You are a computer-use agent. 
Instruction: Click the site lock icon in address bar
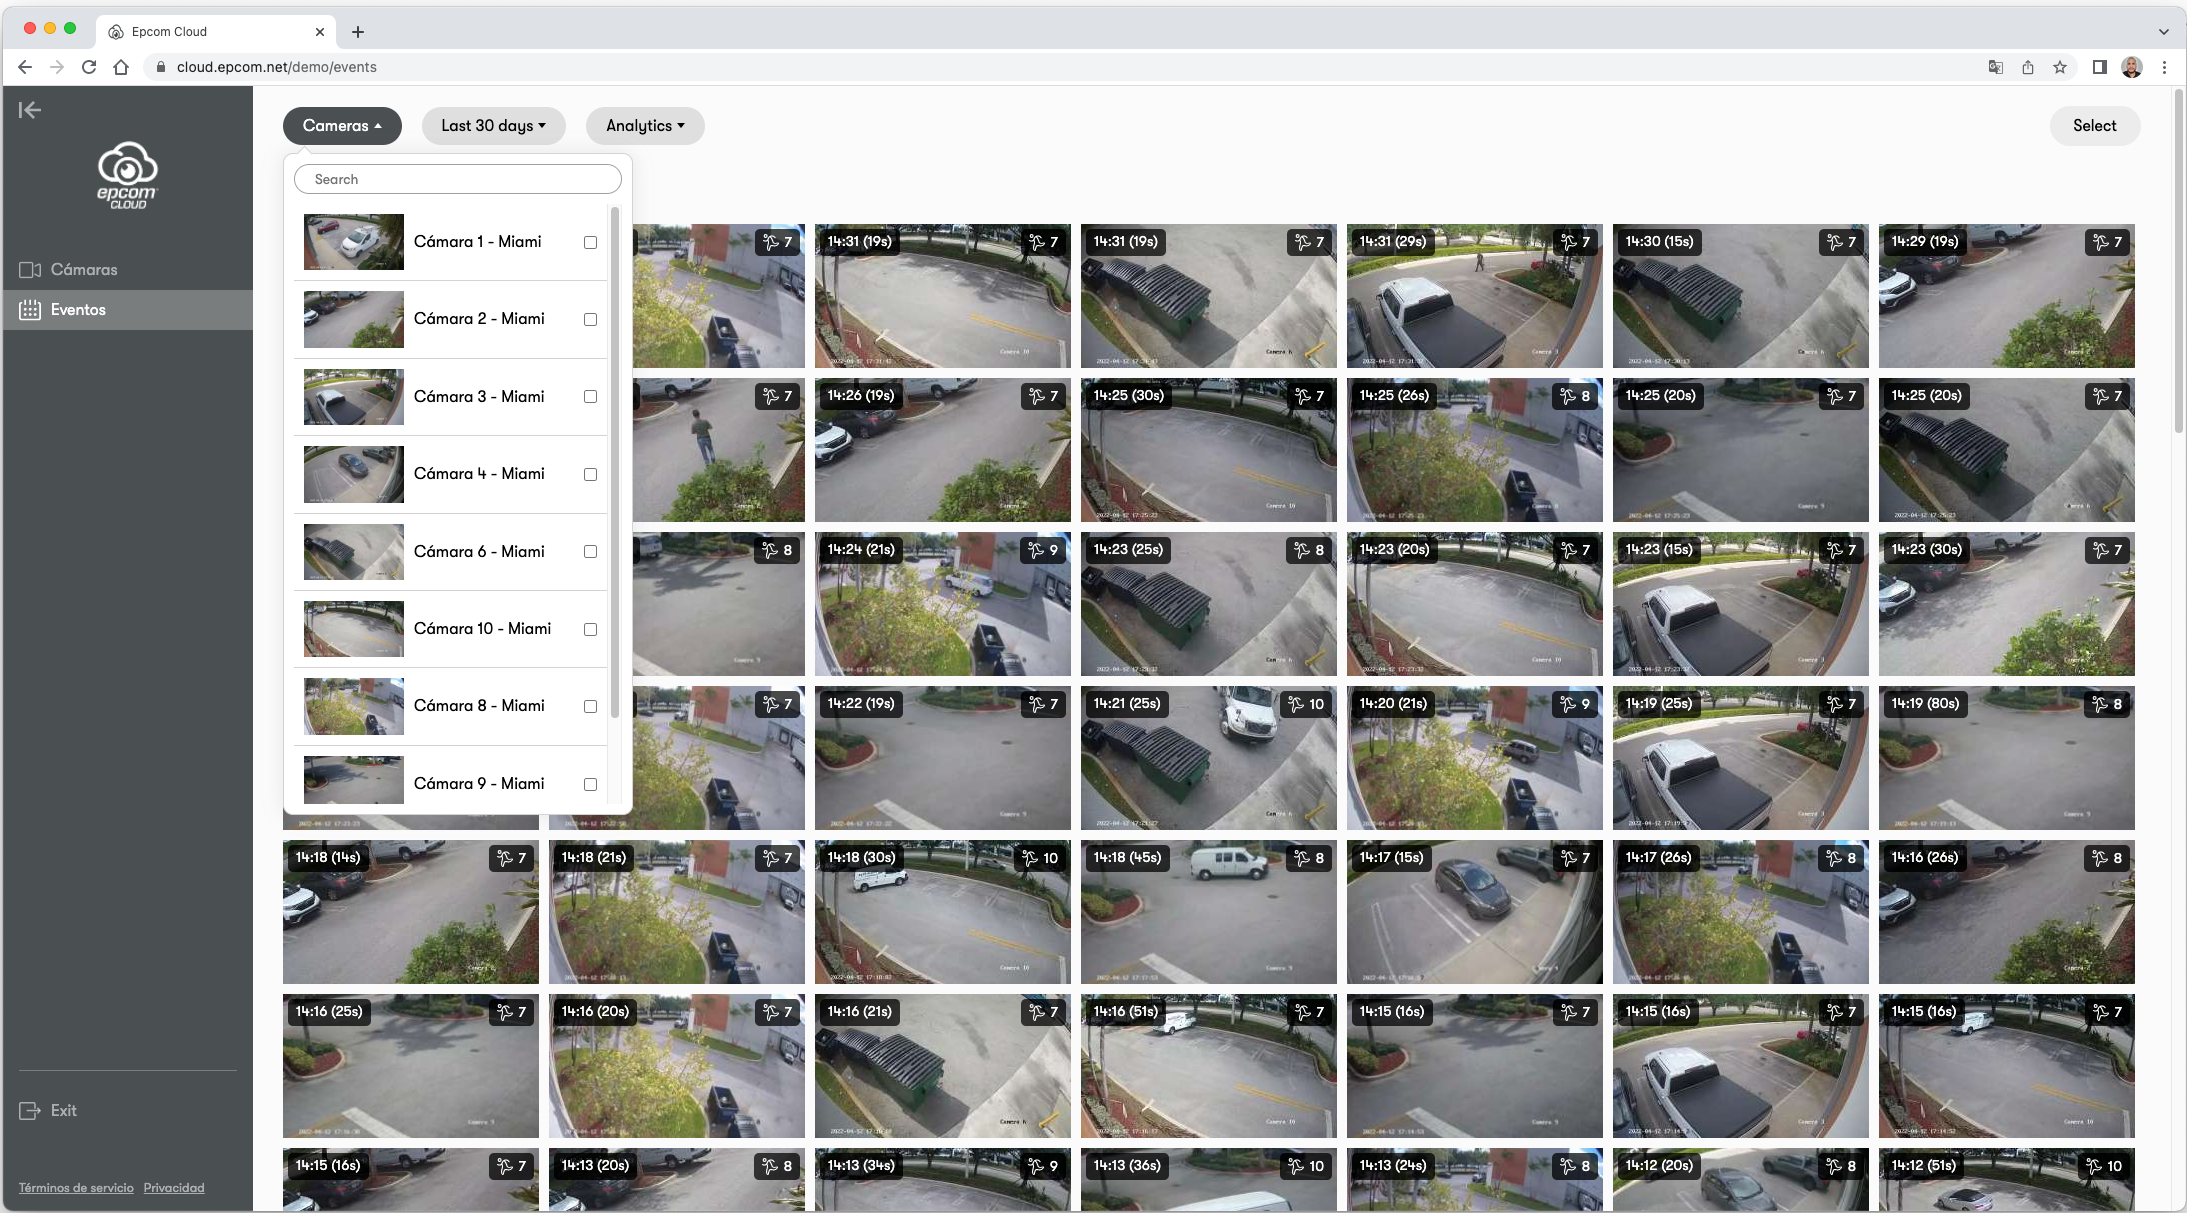[x=160, y=67]
